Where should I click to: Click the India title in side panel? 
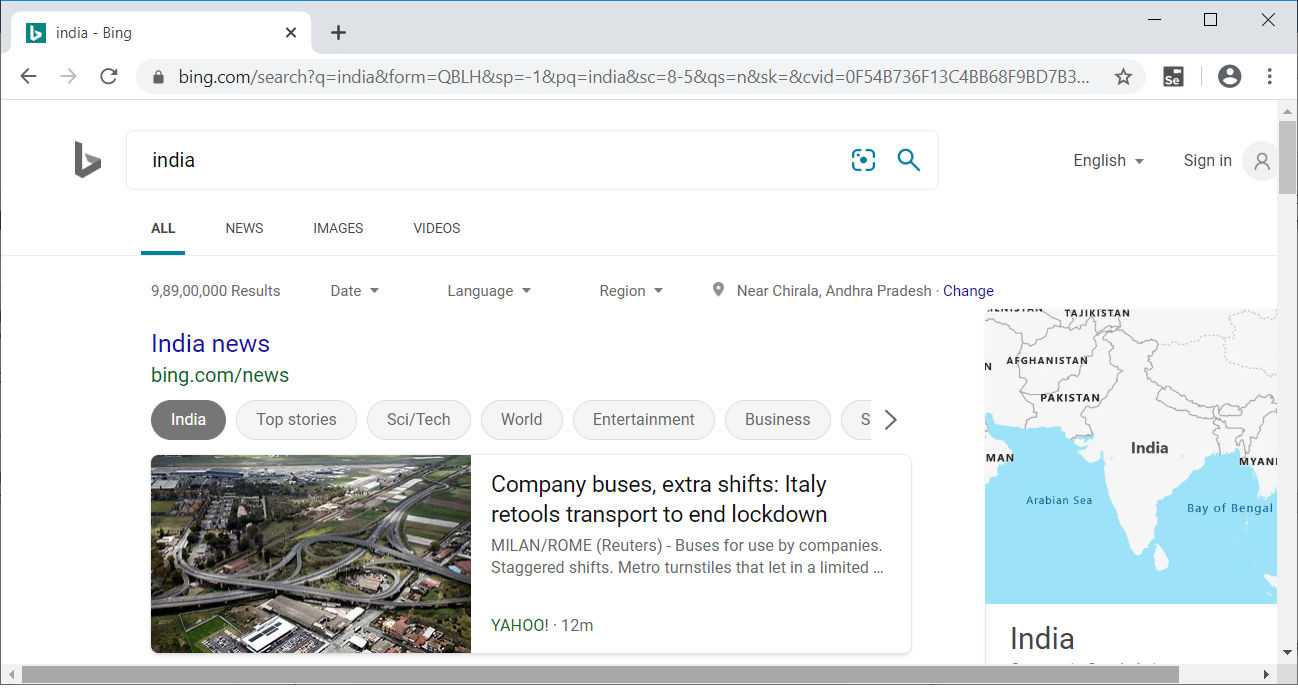[1042, 638]
